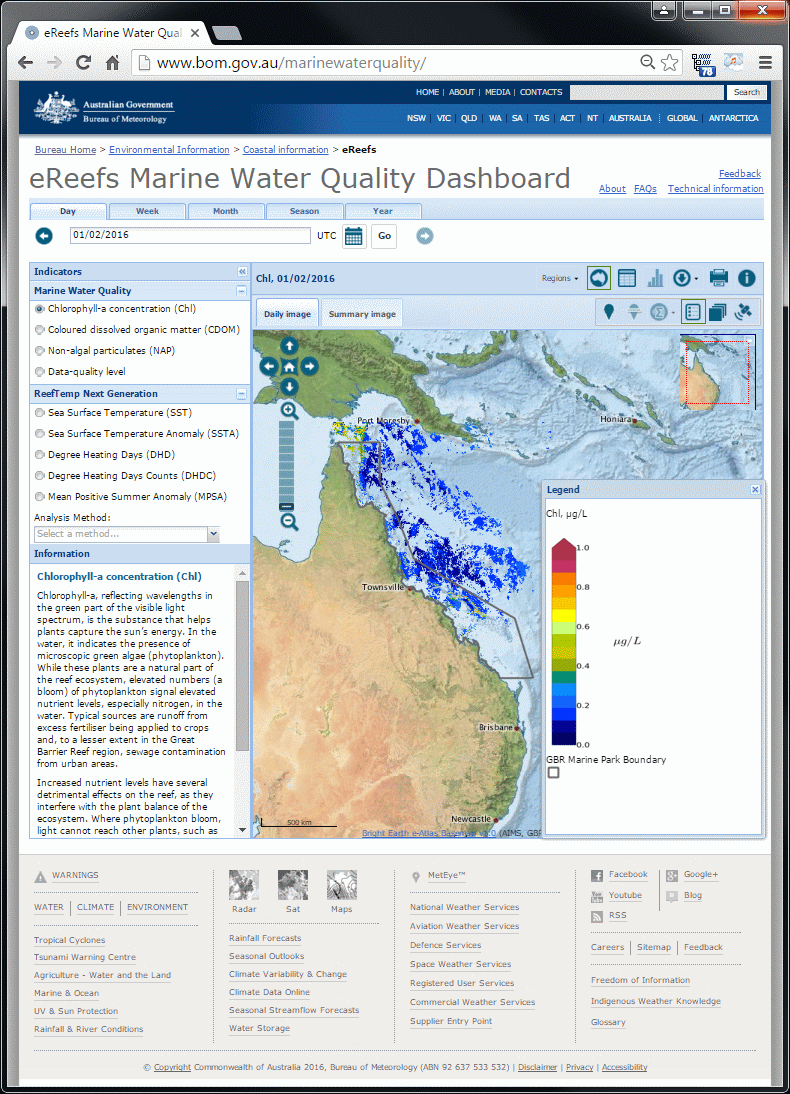Pan the map left
This screenshot has width=790, height=1094.
(269, 366)
